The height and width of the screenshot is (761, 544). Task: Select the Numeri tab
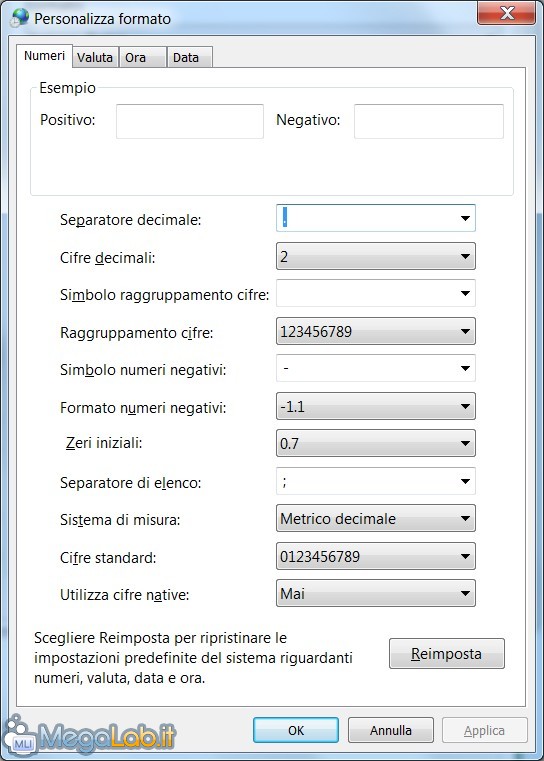coord(44,56)
